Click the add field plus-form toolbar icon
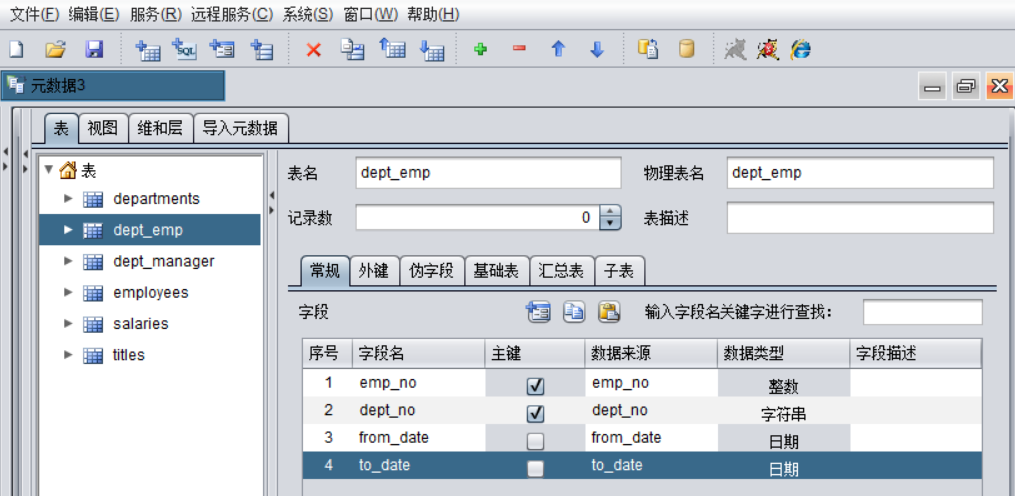The height and width of the screenshot is (496, 1015). 222,50
